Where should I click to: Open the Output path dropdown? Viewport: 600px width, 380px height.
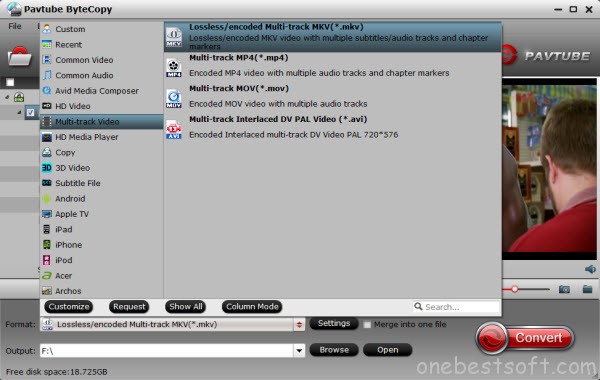point(299,350)
